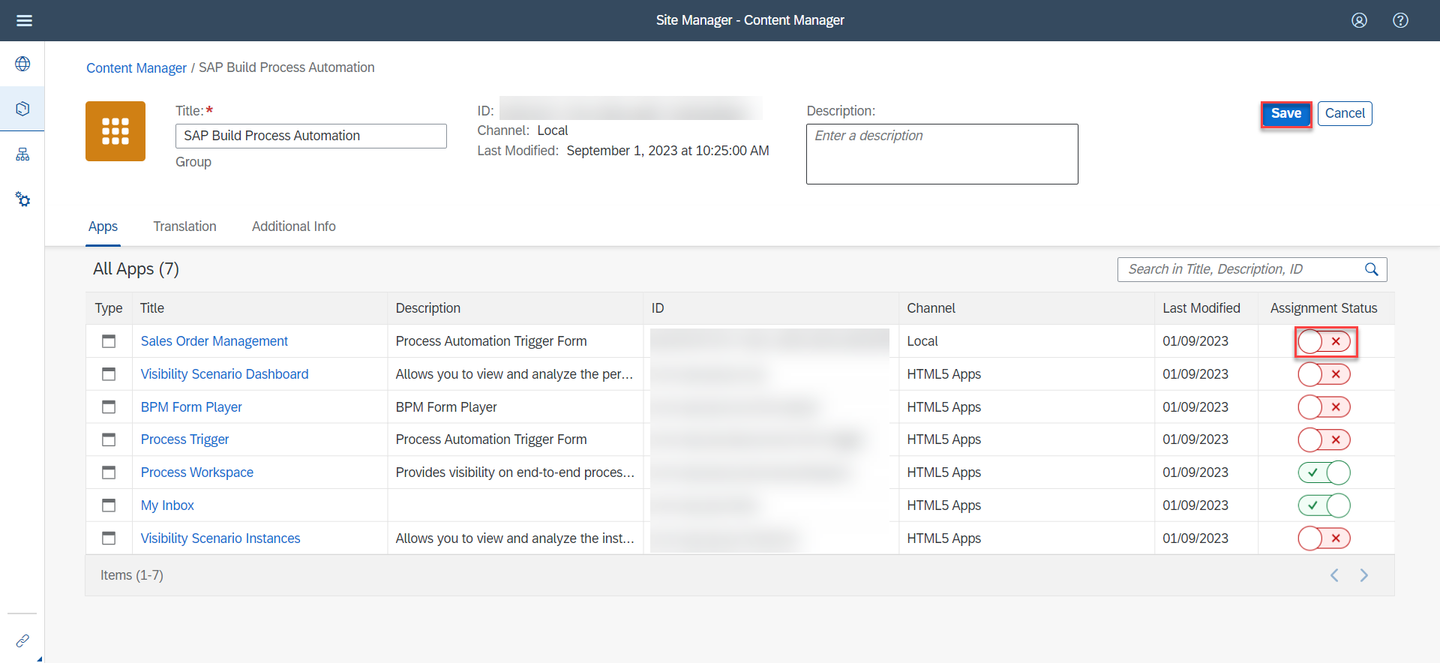Toggle assignment for Visibility Scenario Instances
Screen dimensions: 1440x663
[1324, 538]
